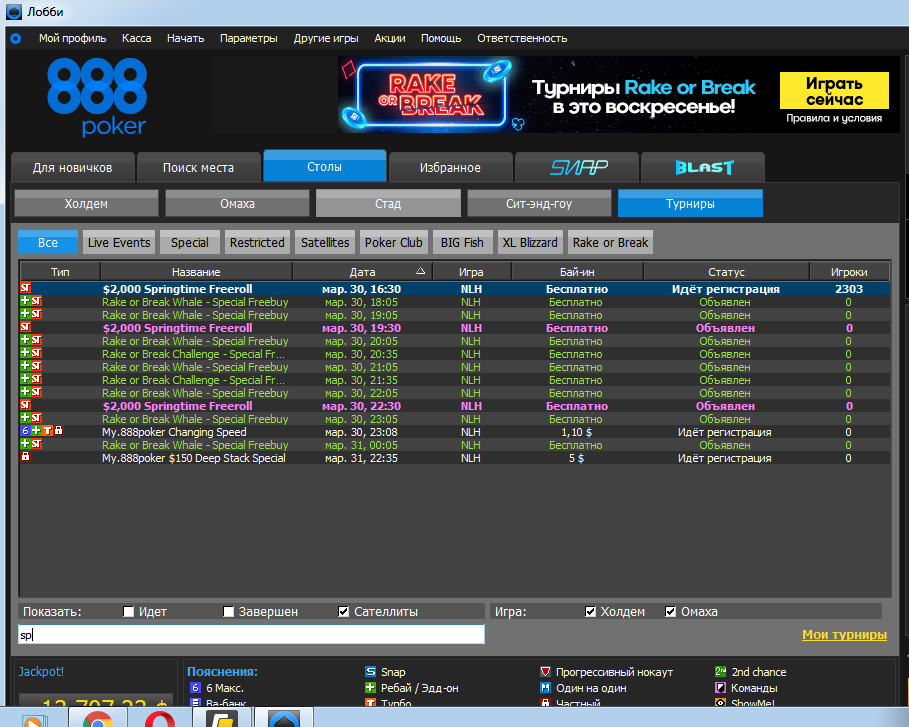Click the Прогрессивный нокаут legend icon
Screen dimensions: 909x727
546,672
